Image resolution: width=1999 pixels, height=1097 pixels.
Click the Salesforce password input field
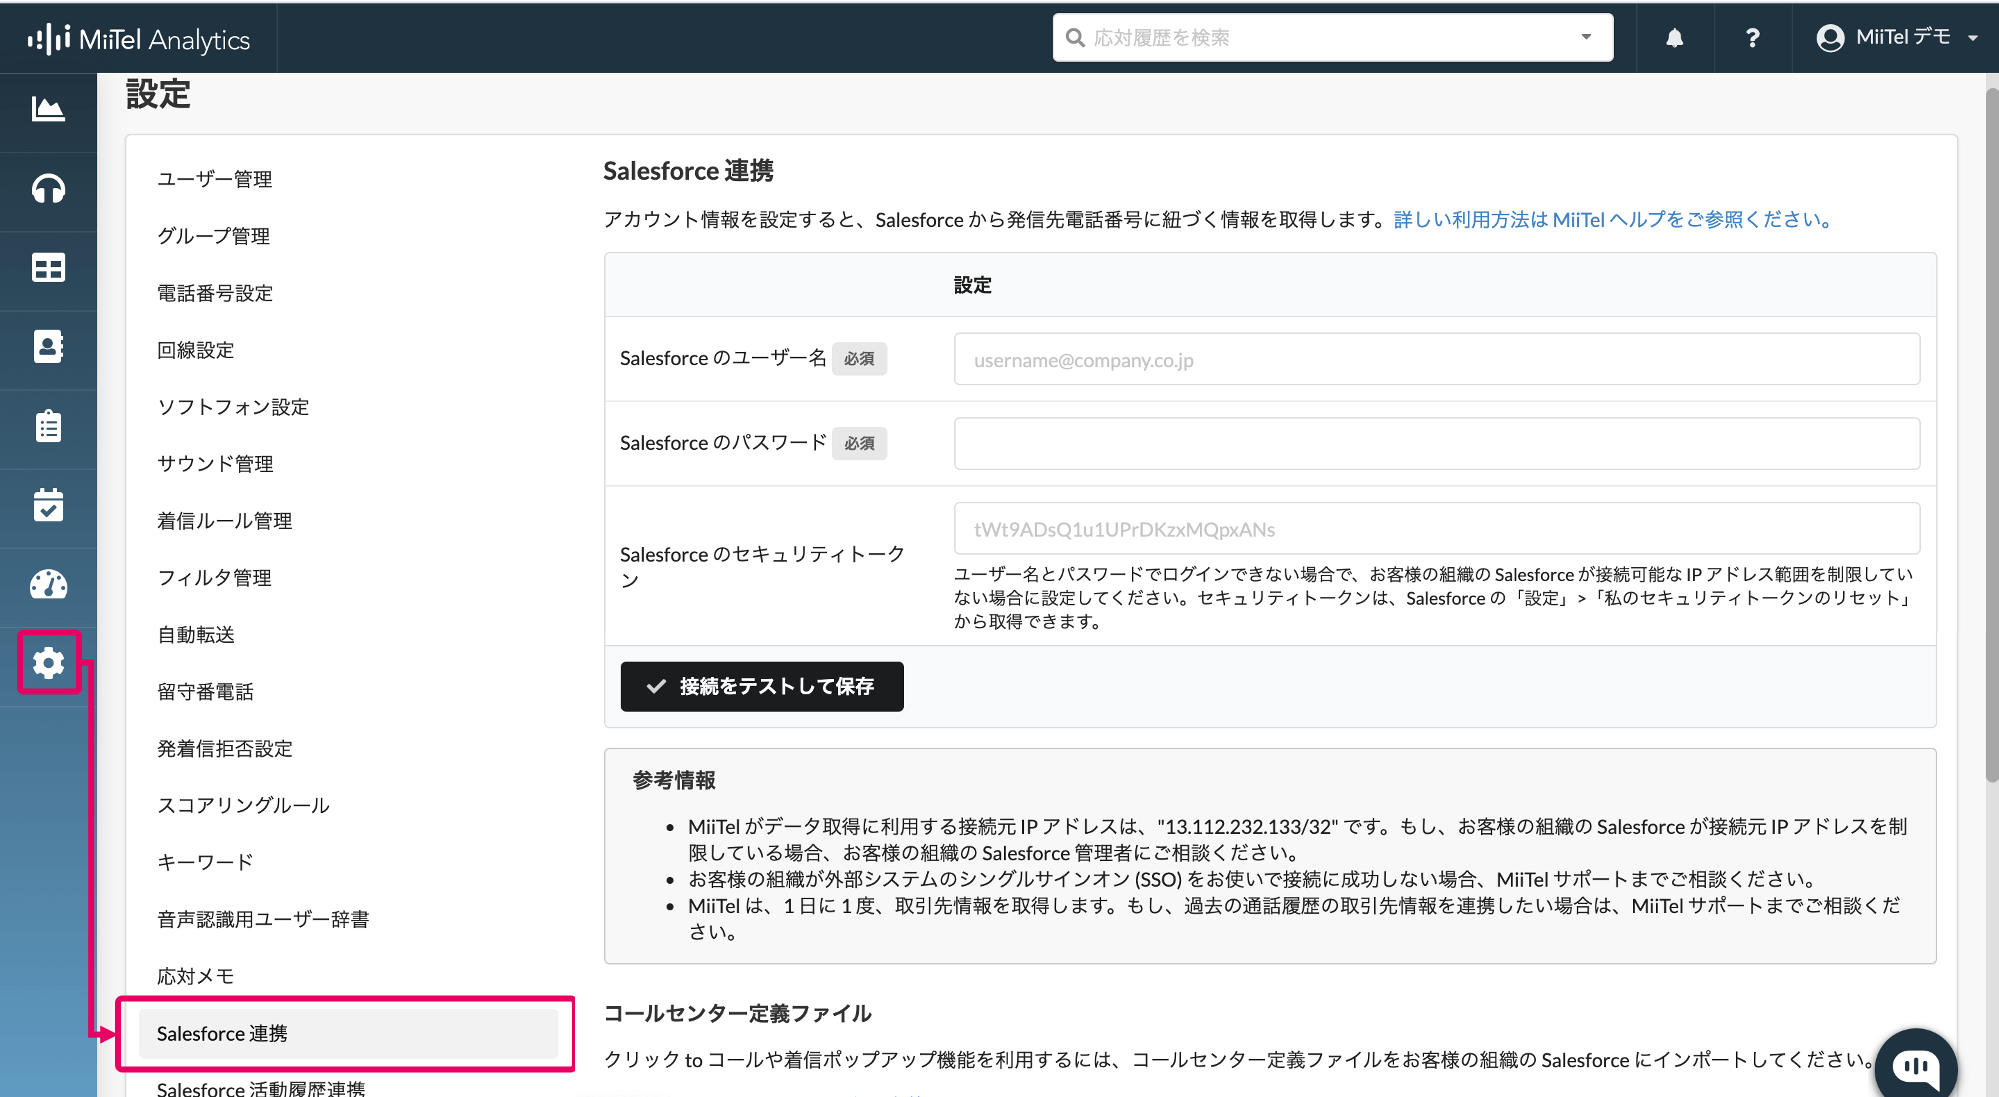1436,444
